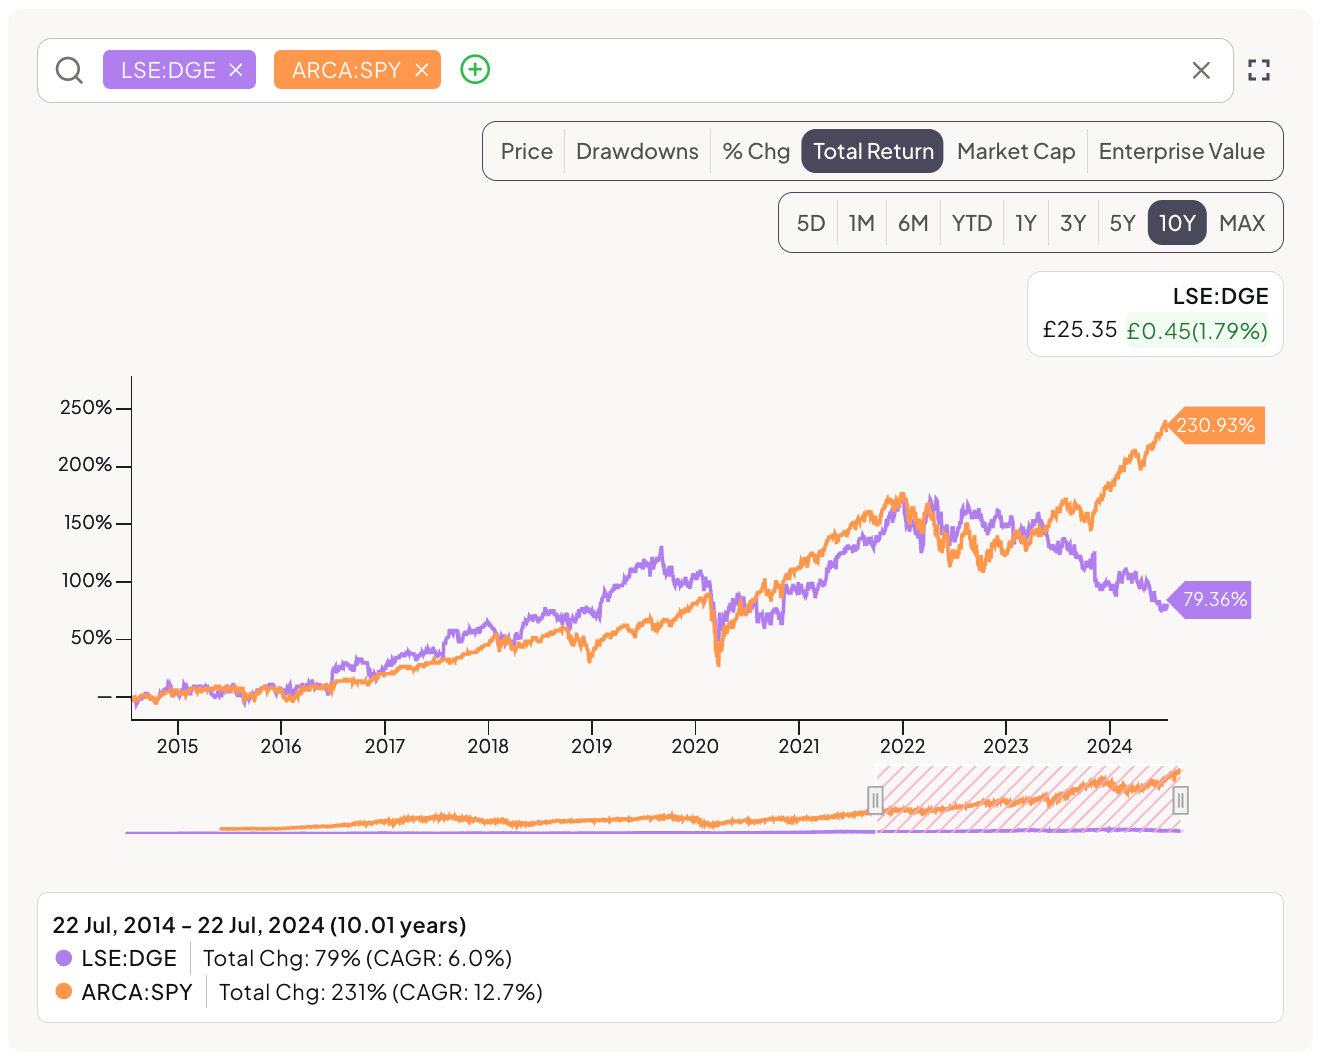Switch to the Drawdowns tab
The width and height of the screenshot is (1326, 1062).
[637, 151]
